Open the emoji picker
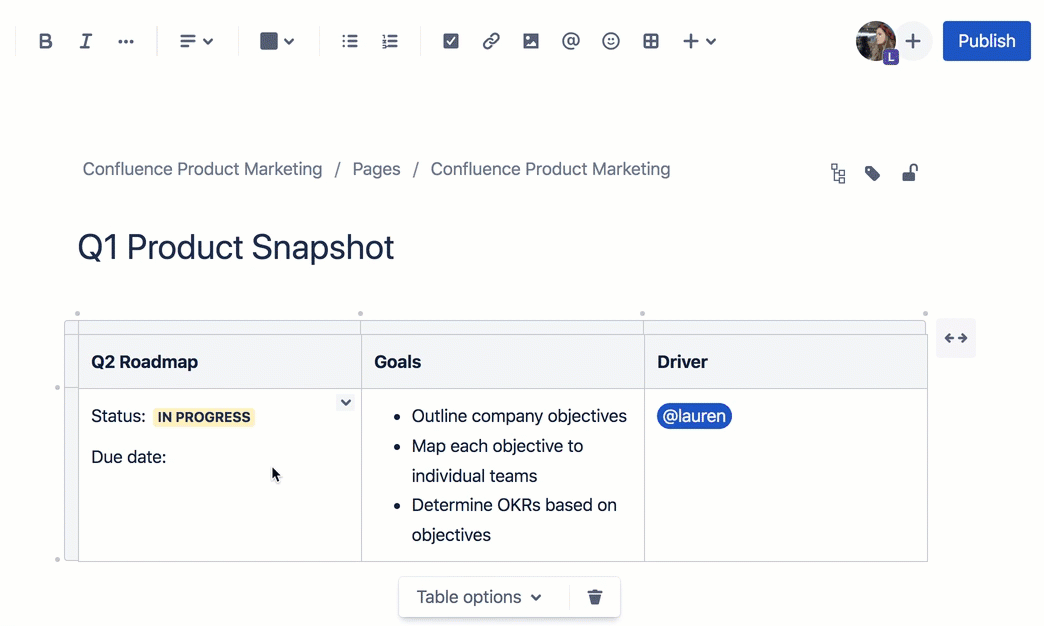Image resolution: width=1044 pixels, height=626 pixels. coord(611,41)
